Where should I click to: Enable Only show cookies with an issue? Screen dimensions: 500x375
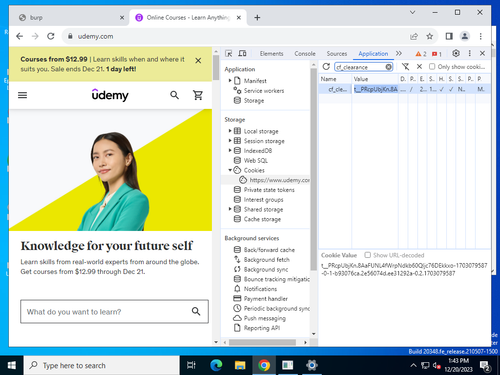pyautogui.click(x=432, y=67)
